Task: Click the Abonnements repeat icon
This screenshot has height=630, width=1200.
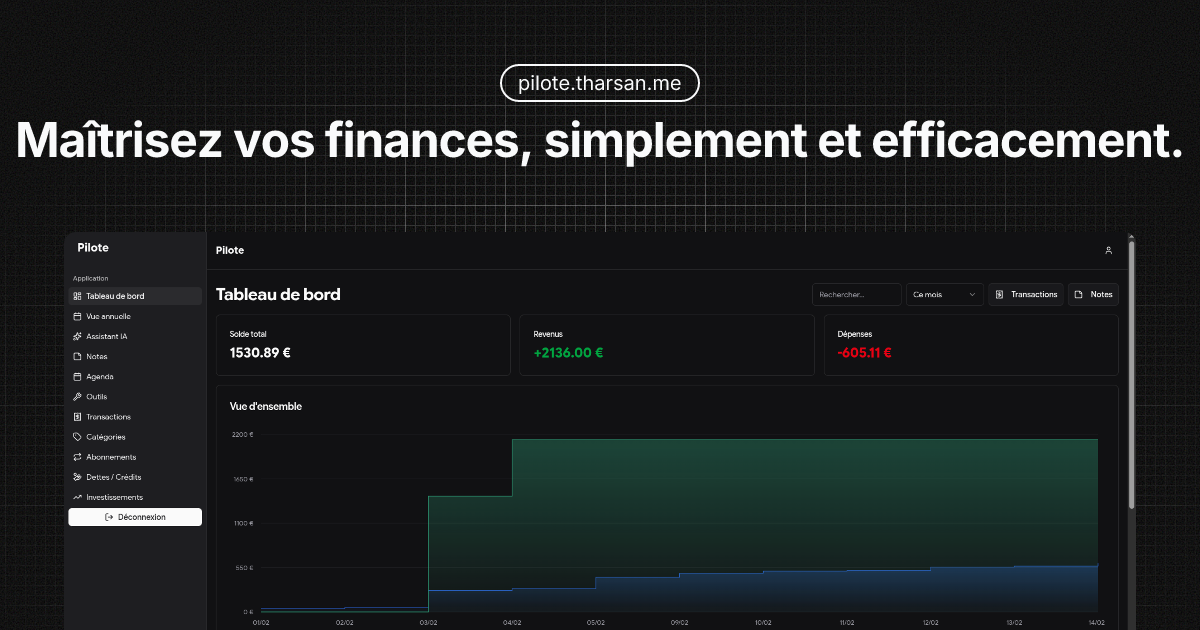Action: pos(77,457)
